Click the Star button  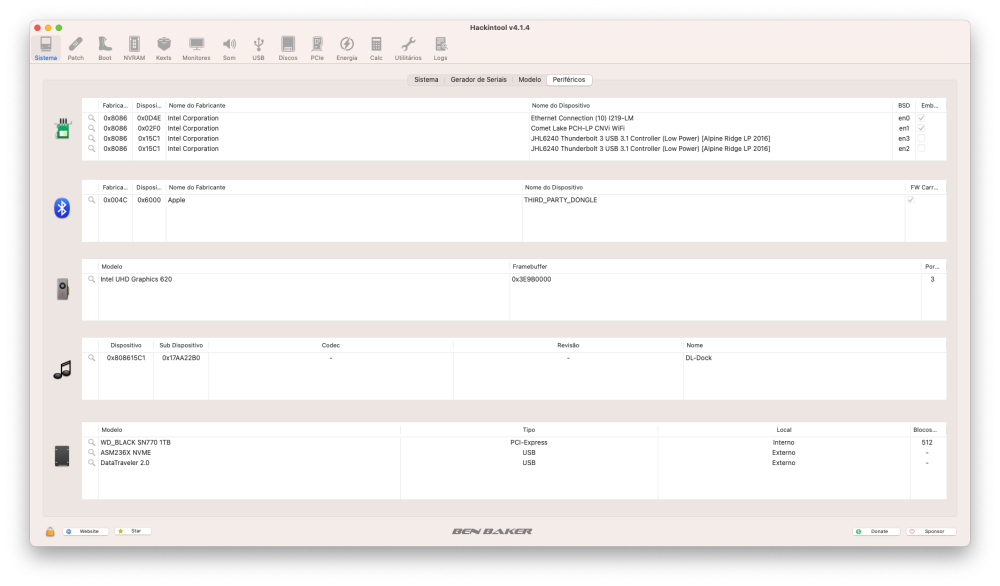point(133,531)
